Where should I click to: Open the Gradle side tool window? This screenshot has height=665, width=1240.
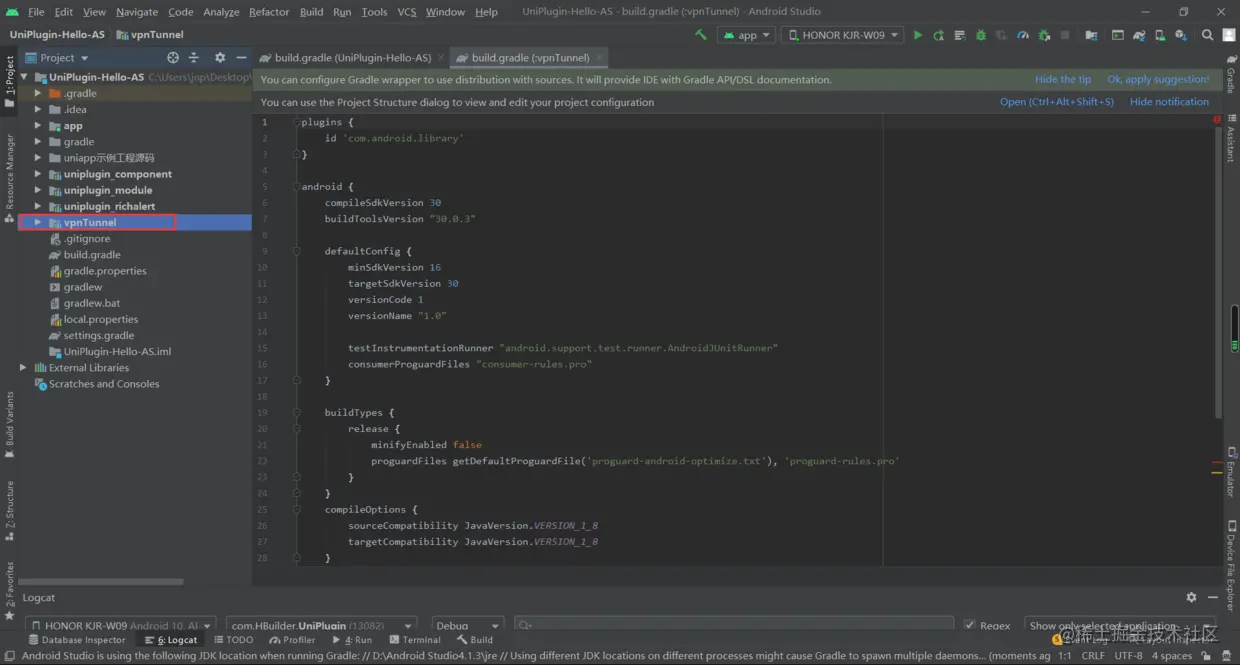click(x=1231, y=75)
